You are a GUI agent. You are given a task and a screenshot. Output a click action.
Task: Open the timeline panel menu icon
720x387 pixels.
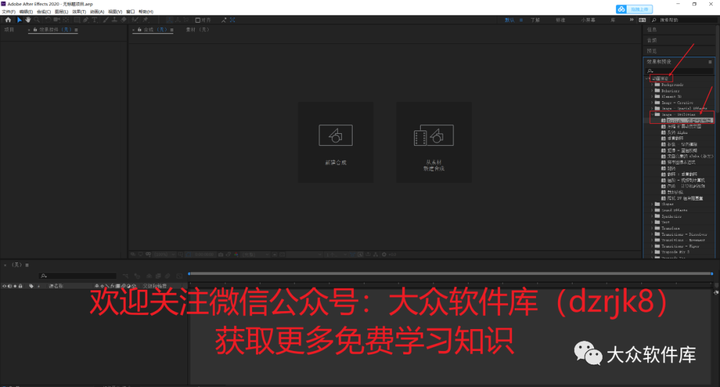pyautogui.click(x=27, y=265)
